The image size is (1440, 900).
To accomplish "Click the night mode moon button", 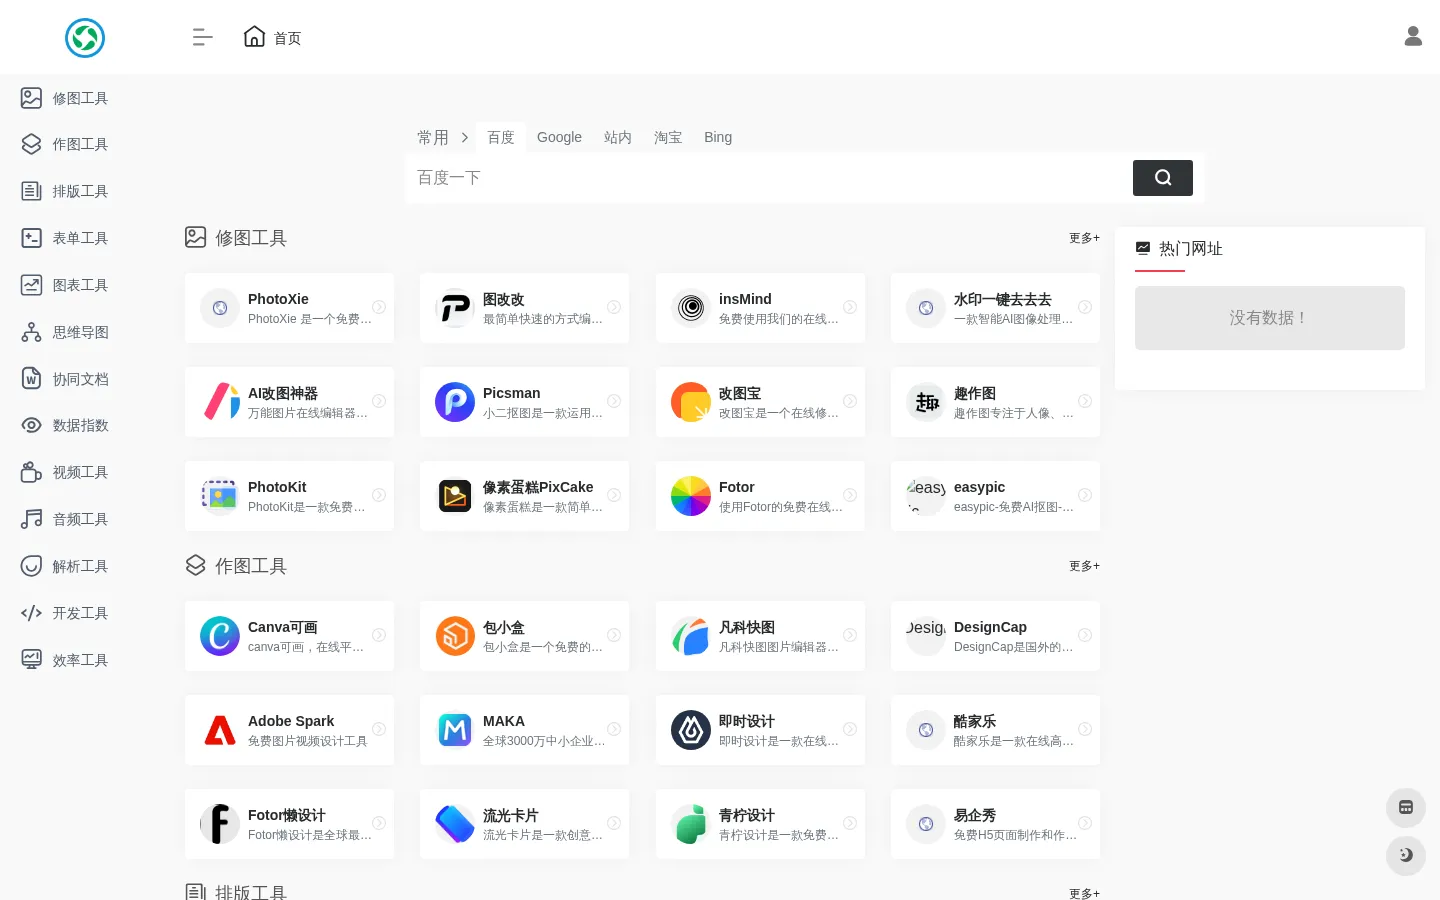I will click(x=1406, y=855).
